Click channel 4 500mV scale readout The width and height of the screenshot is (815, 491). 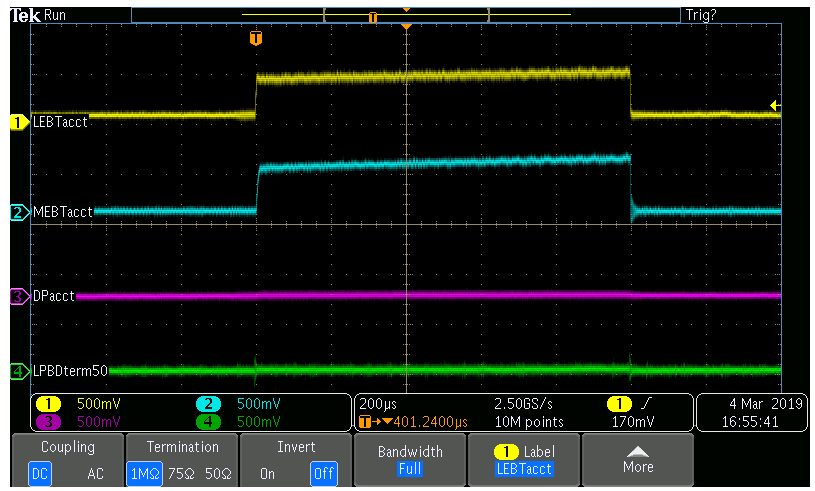point(258,421)
